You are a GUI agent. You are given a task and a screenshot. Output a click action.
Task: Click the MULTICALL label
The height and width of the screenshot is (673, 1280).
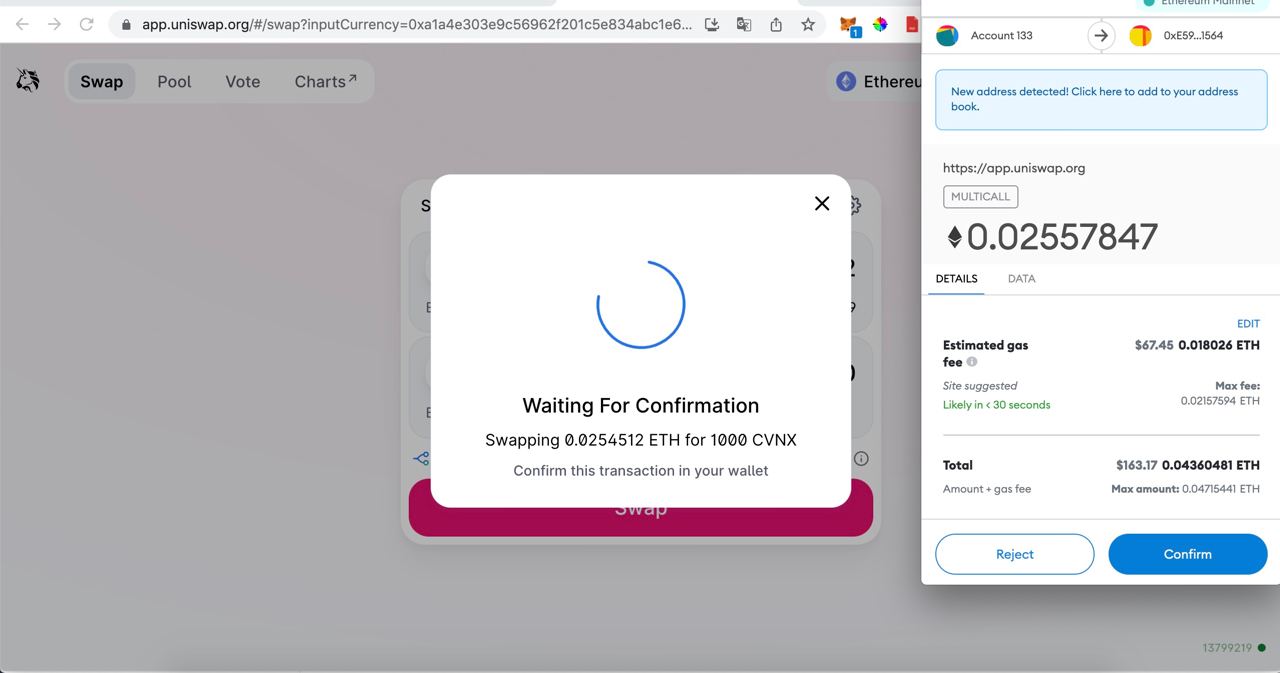point(980,197)
